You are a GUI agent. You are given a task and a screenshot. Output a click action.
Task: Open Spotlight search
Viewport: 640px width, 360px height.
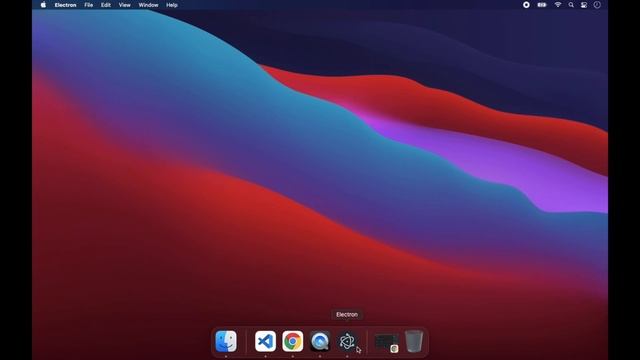click(x=571, y=5)
